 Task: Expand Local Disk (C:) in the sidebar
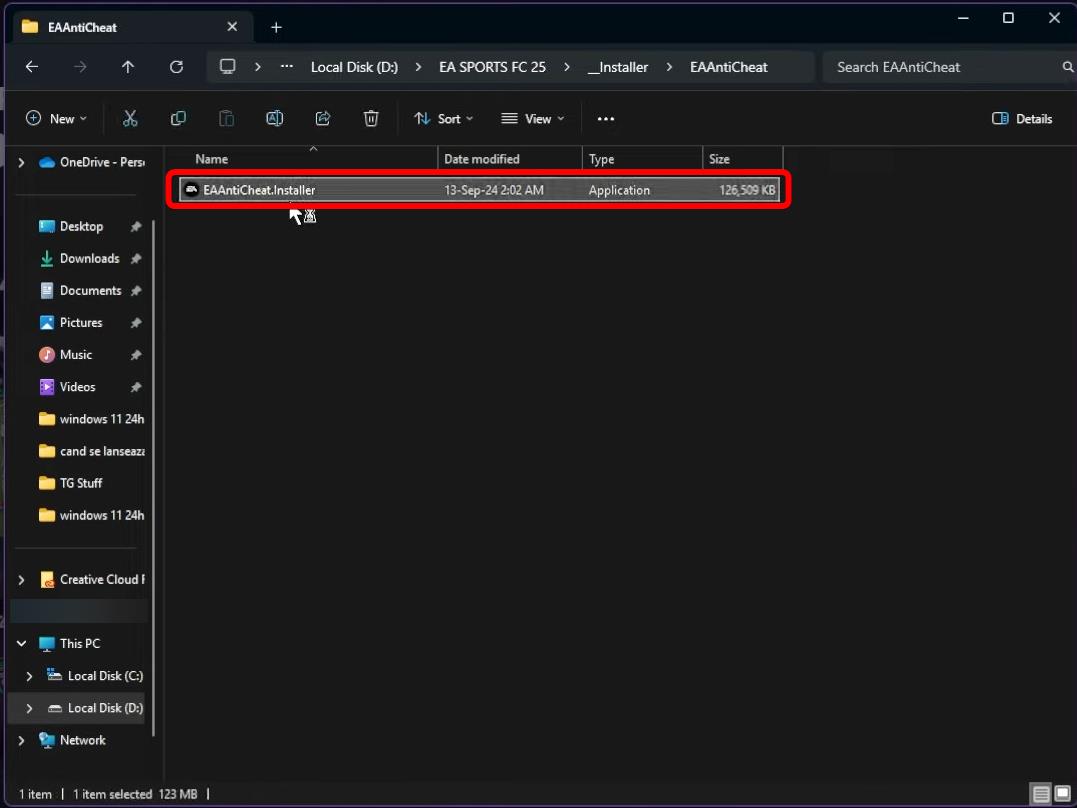(30, 676)
